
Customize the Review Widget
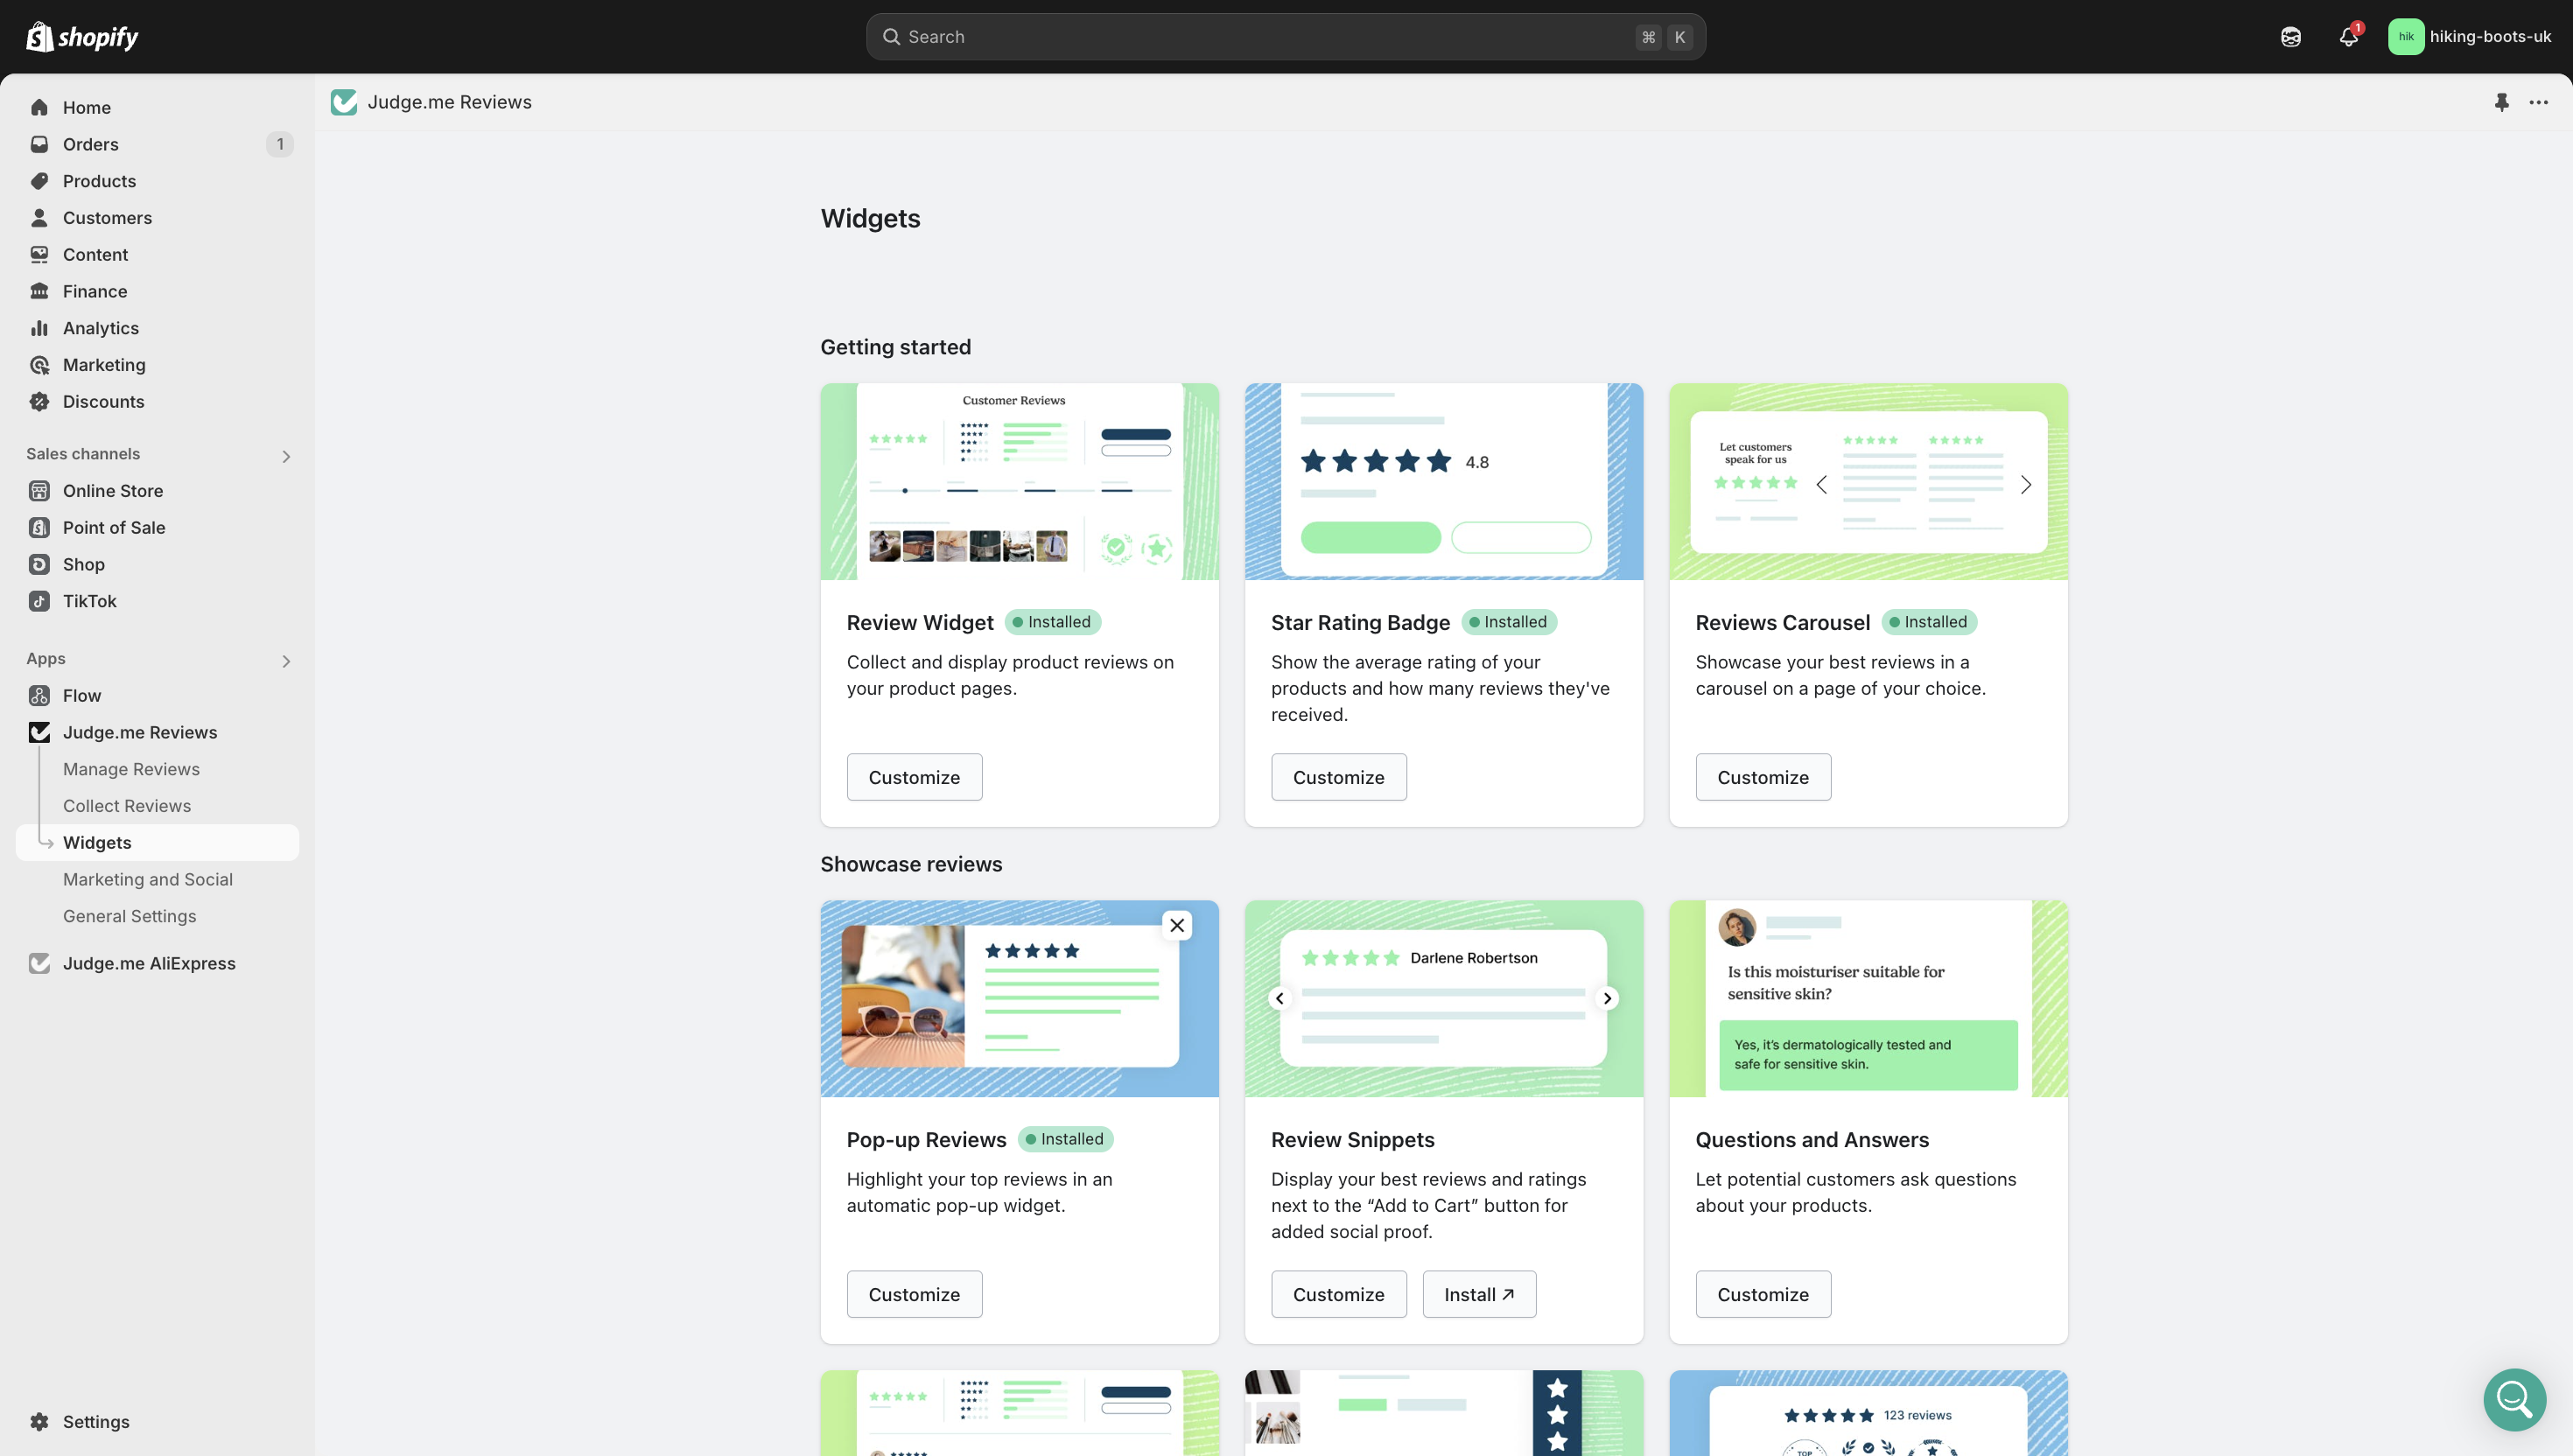click(x=914, y=777)
